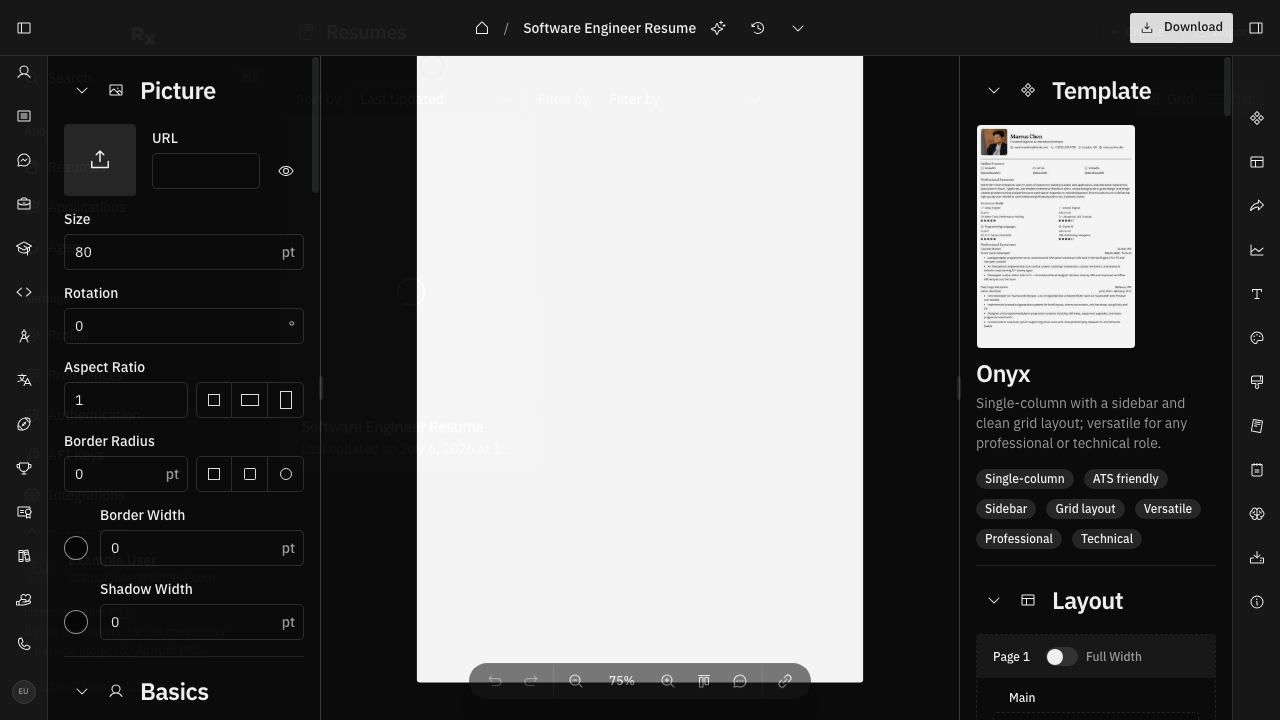
Task: Select the circle border radius icon
Action: pos(286,474)
